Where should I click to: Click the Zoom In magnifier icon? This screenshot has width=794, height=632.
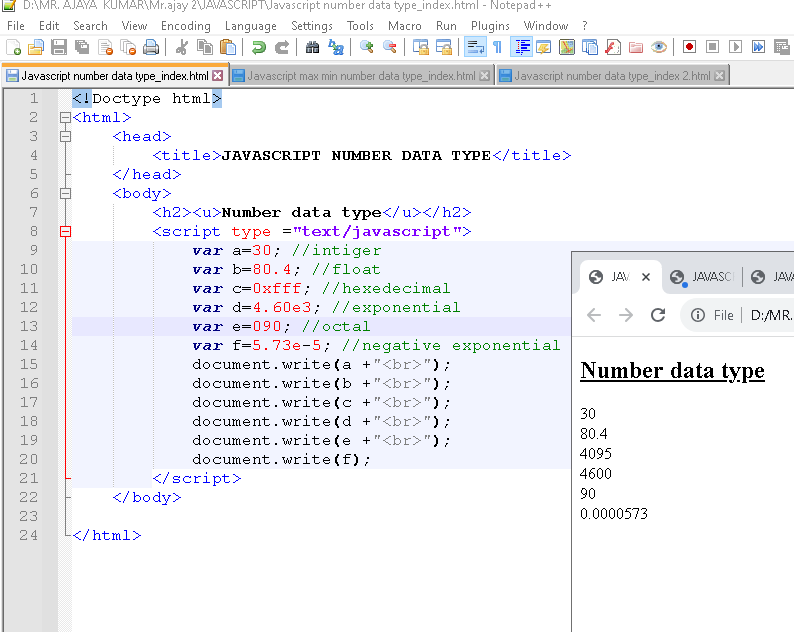pos(367,47)
